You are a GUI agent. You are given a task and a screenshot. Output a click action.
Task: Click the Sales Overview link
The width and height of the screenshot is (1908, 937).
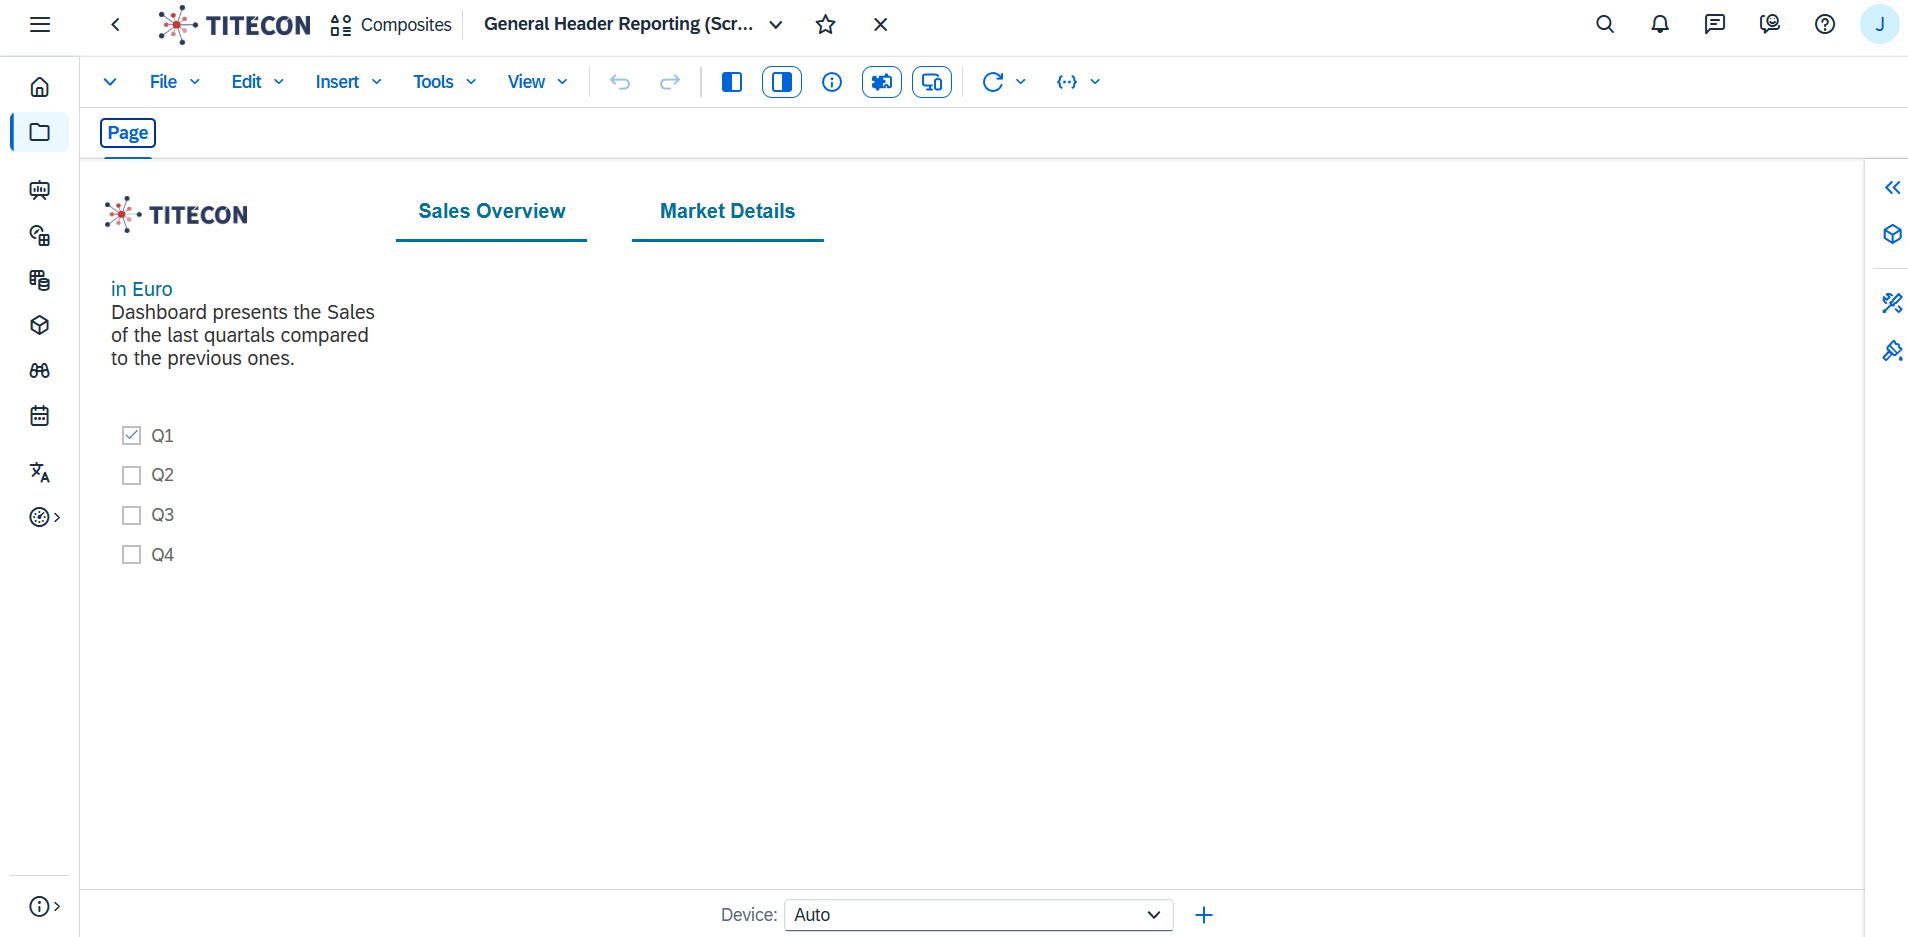(492, 211)
